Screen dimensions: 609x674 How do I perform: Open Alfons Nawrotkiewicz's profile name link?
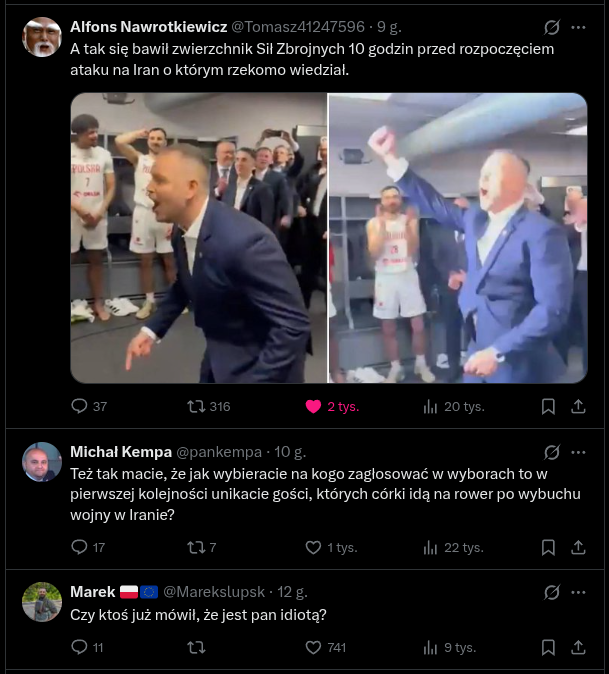(x=148, y=27)
